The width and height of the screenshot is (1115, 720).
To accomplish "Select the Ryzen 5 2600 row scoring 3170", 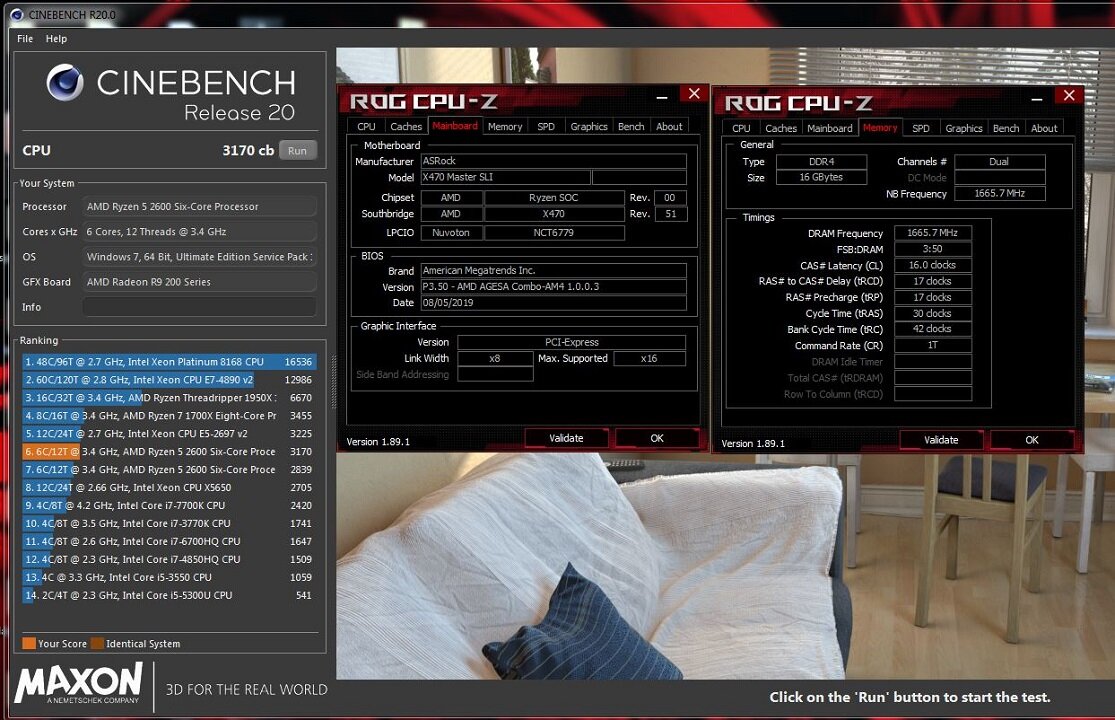I will click(169, 451).
